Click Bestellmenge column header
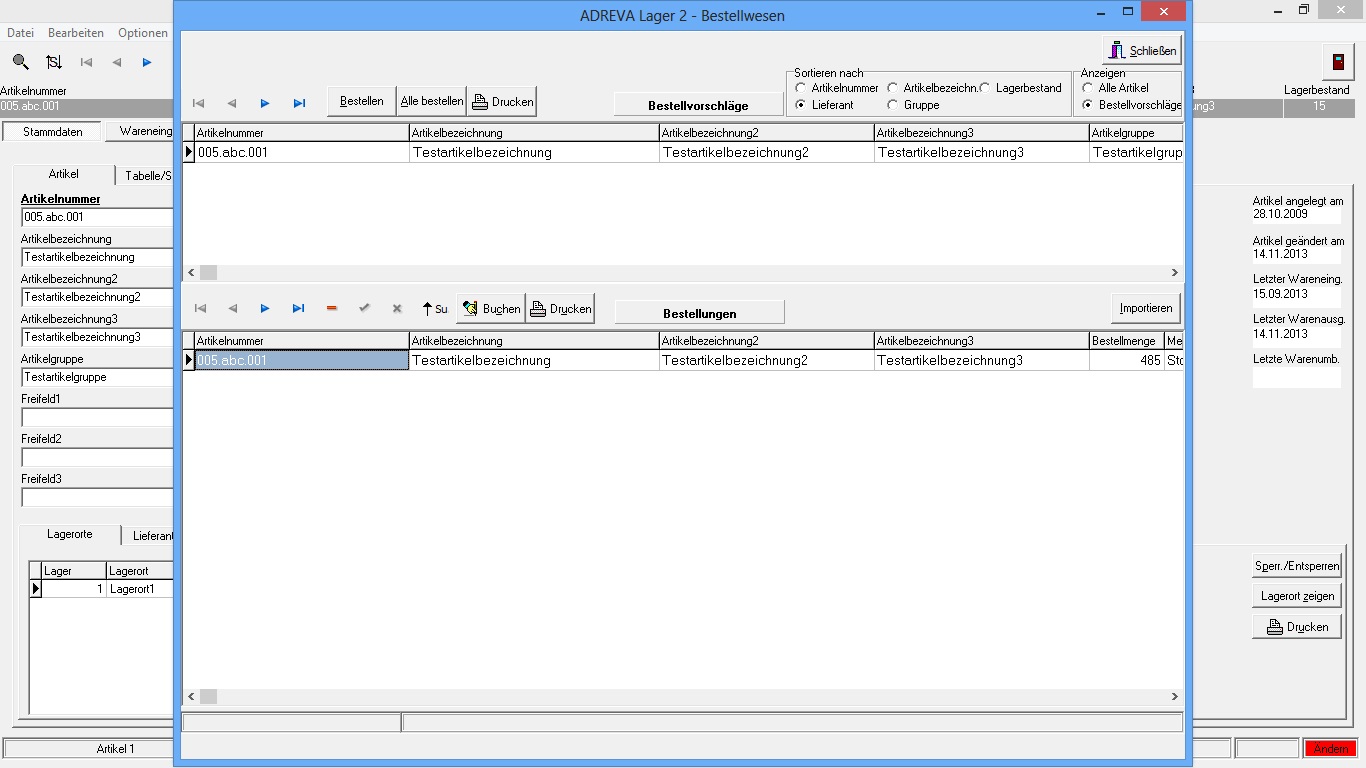 coord(1126,341)
